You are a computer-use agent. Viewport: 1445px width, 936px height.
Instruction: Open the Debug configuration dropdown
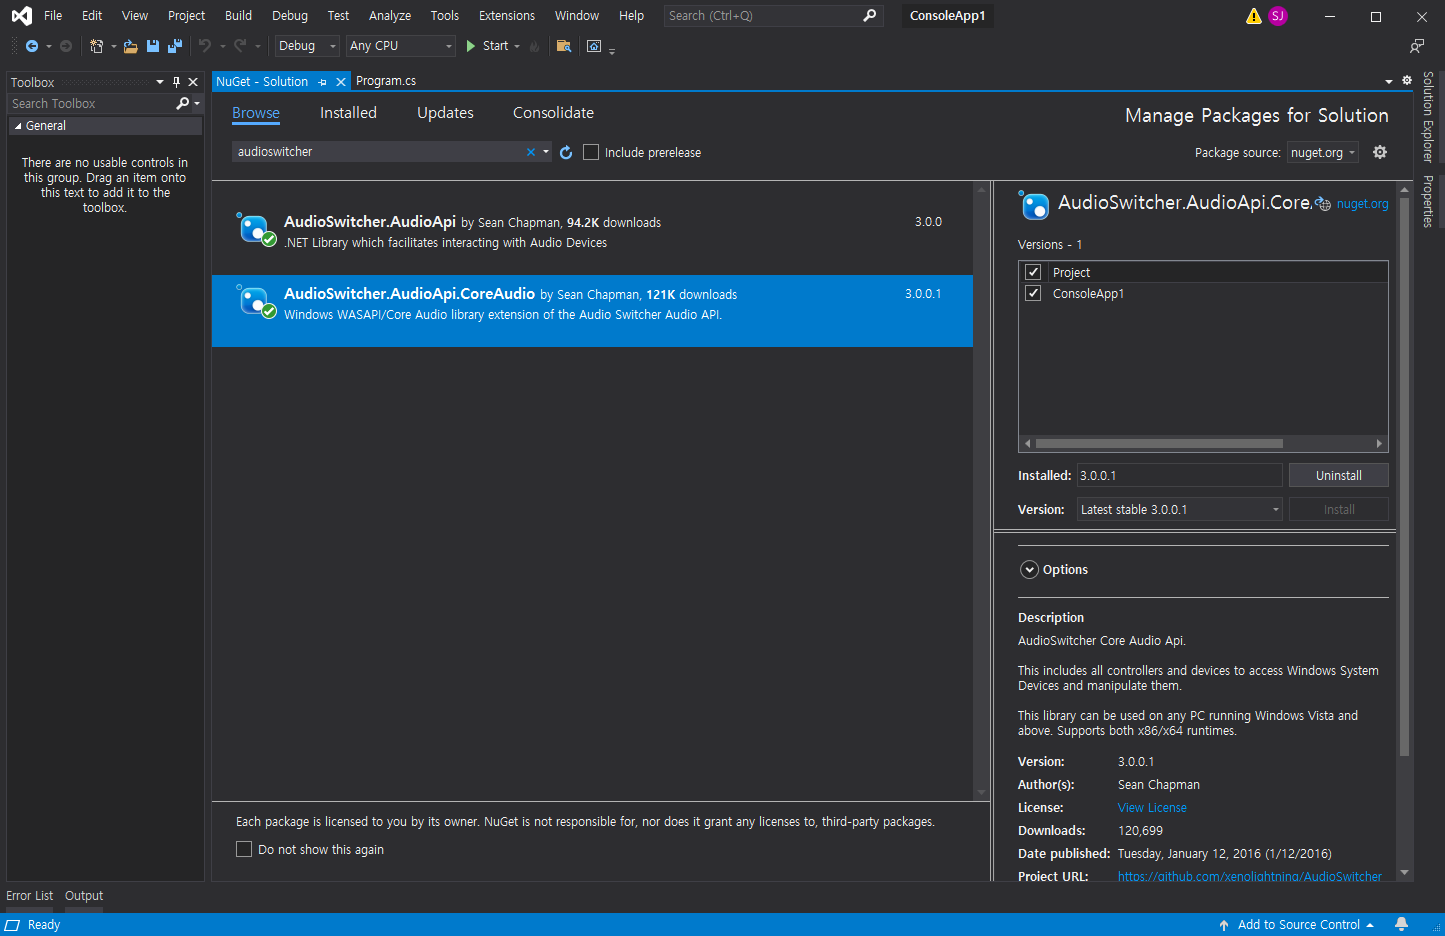(308, 46)
